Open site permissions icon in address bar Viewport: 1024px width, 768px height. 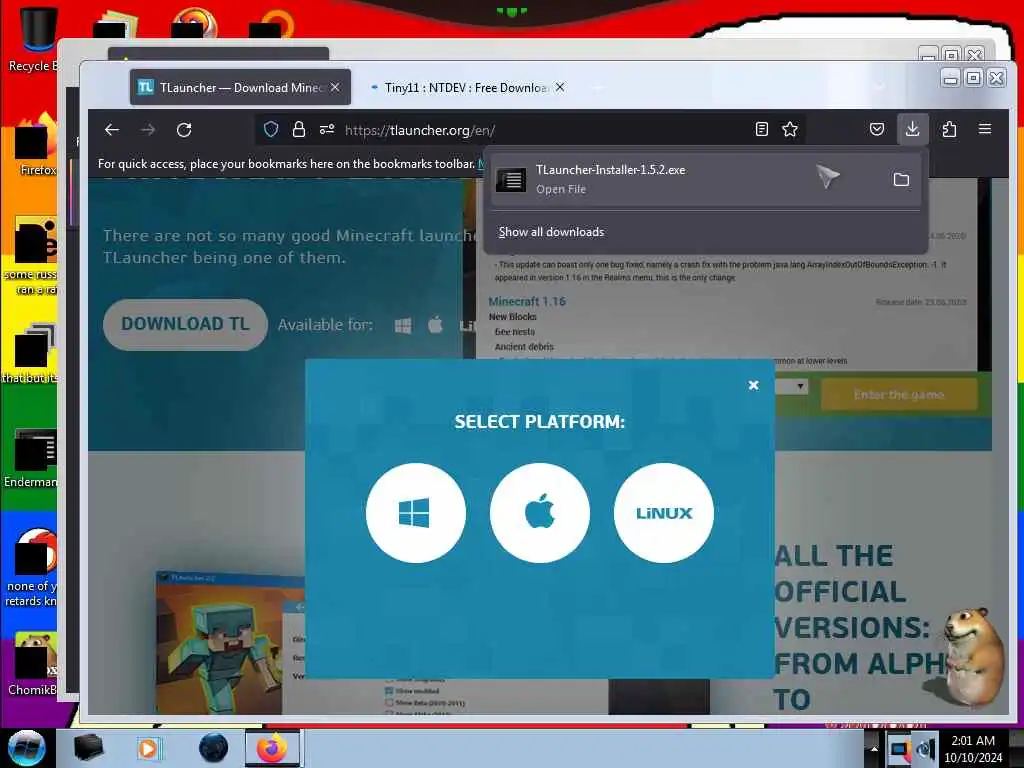[327, 129]
